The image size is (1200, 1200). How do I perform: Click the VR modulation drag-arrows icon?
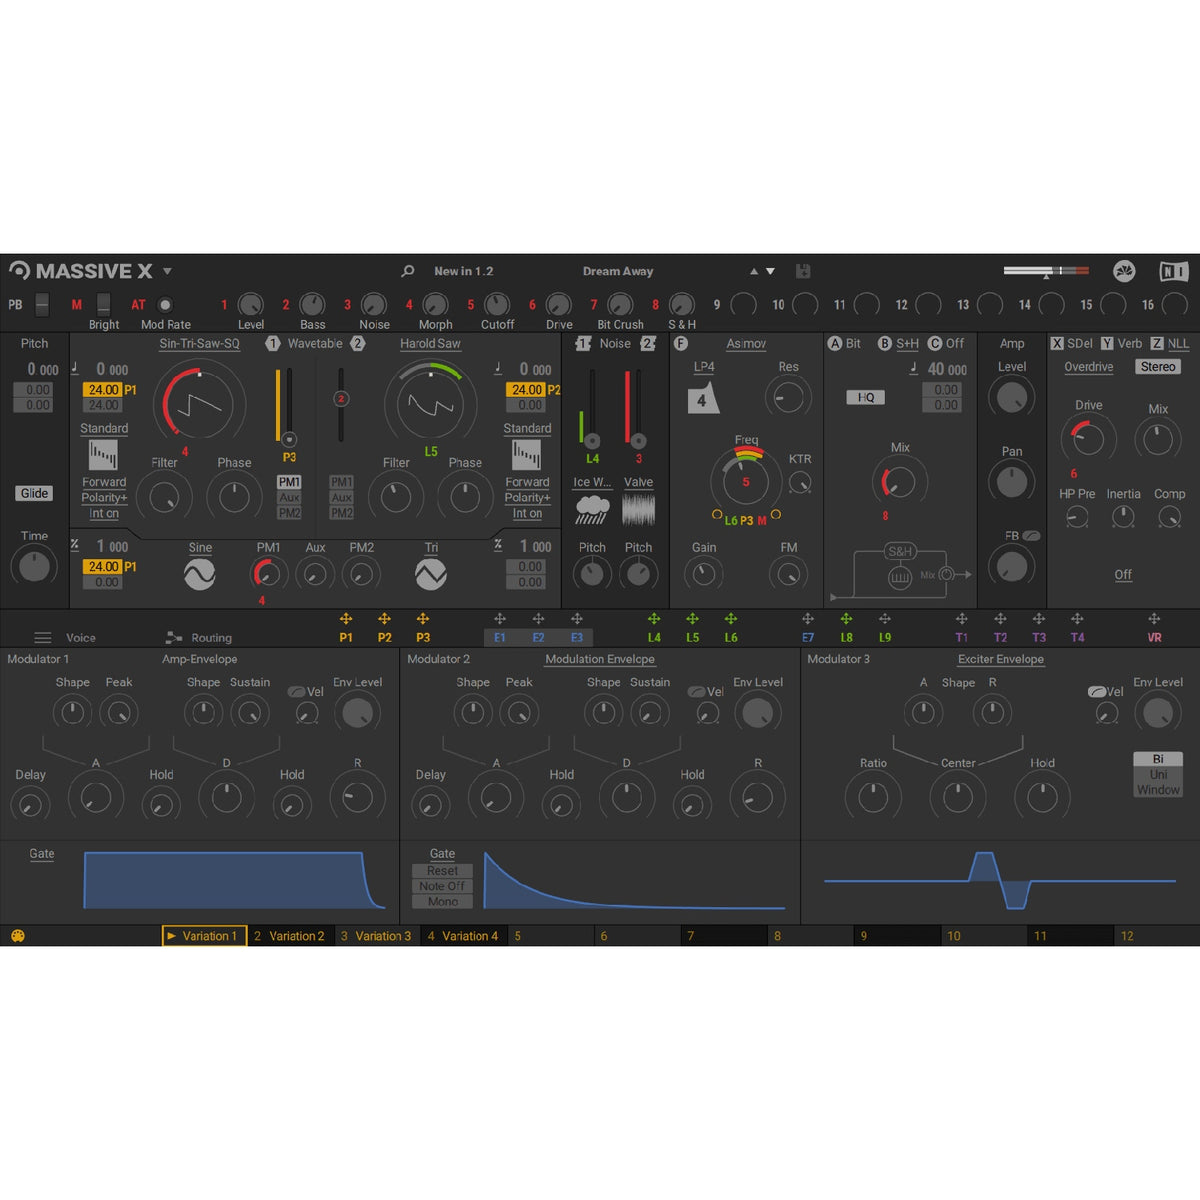(x=1154, y=619)
